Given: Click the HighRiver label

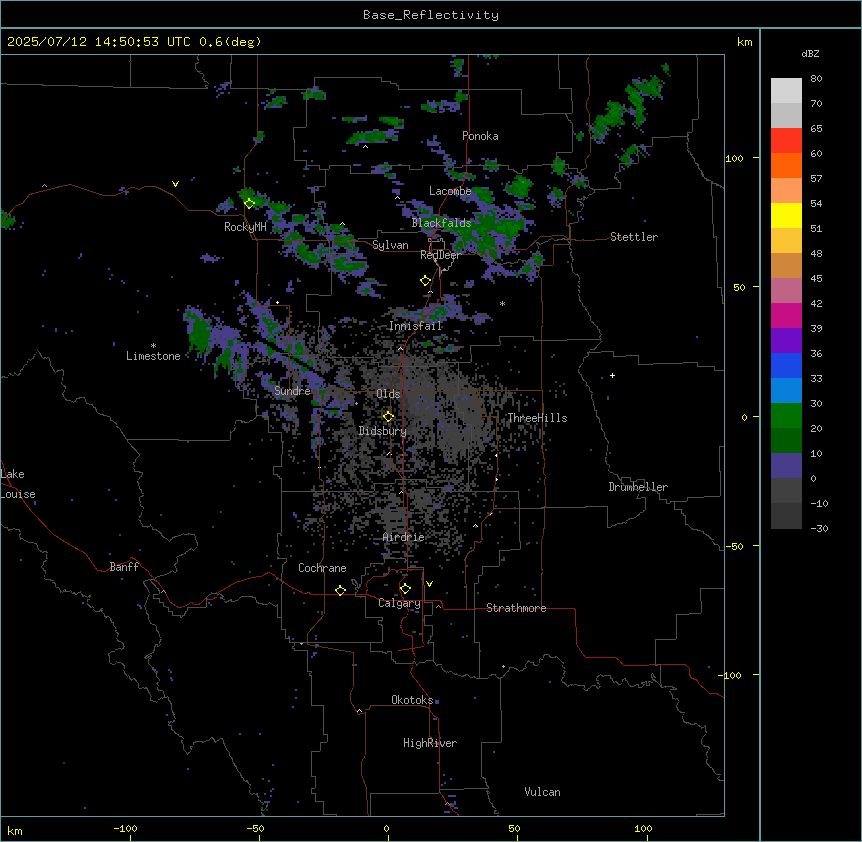Looking at the screenshot, I should [430, 743].
